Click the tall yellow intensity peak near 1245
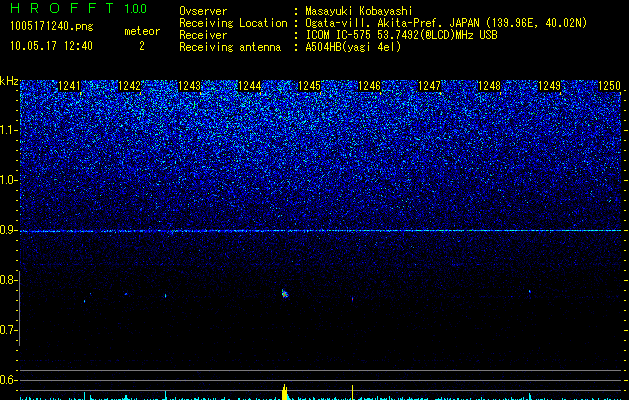 click(284, 392)
